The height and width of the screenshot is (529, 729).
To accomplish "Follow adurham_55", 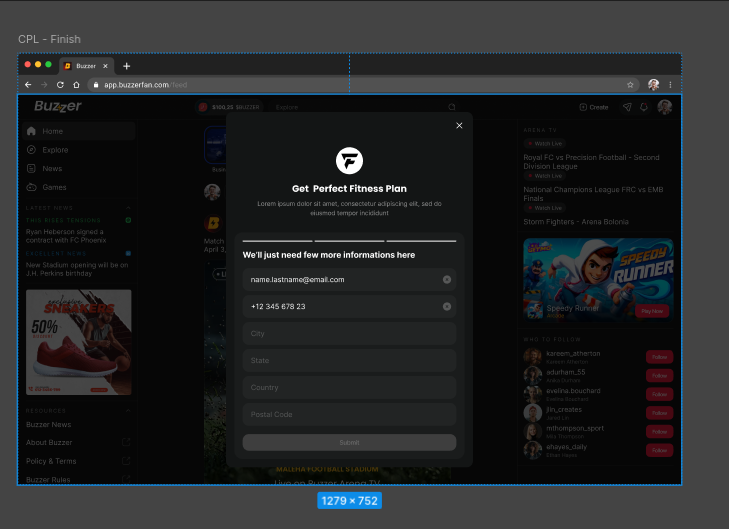I will coord(659,376).
